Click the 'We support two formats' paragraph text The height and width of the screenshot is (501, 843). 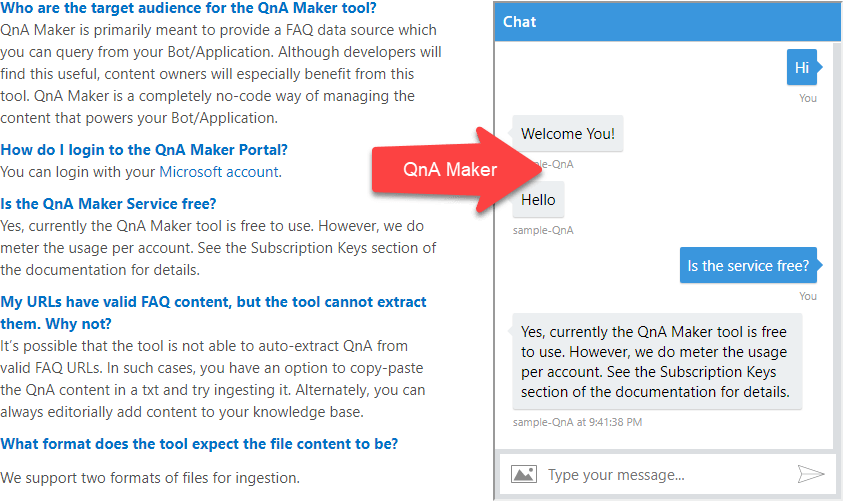150,477
